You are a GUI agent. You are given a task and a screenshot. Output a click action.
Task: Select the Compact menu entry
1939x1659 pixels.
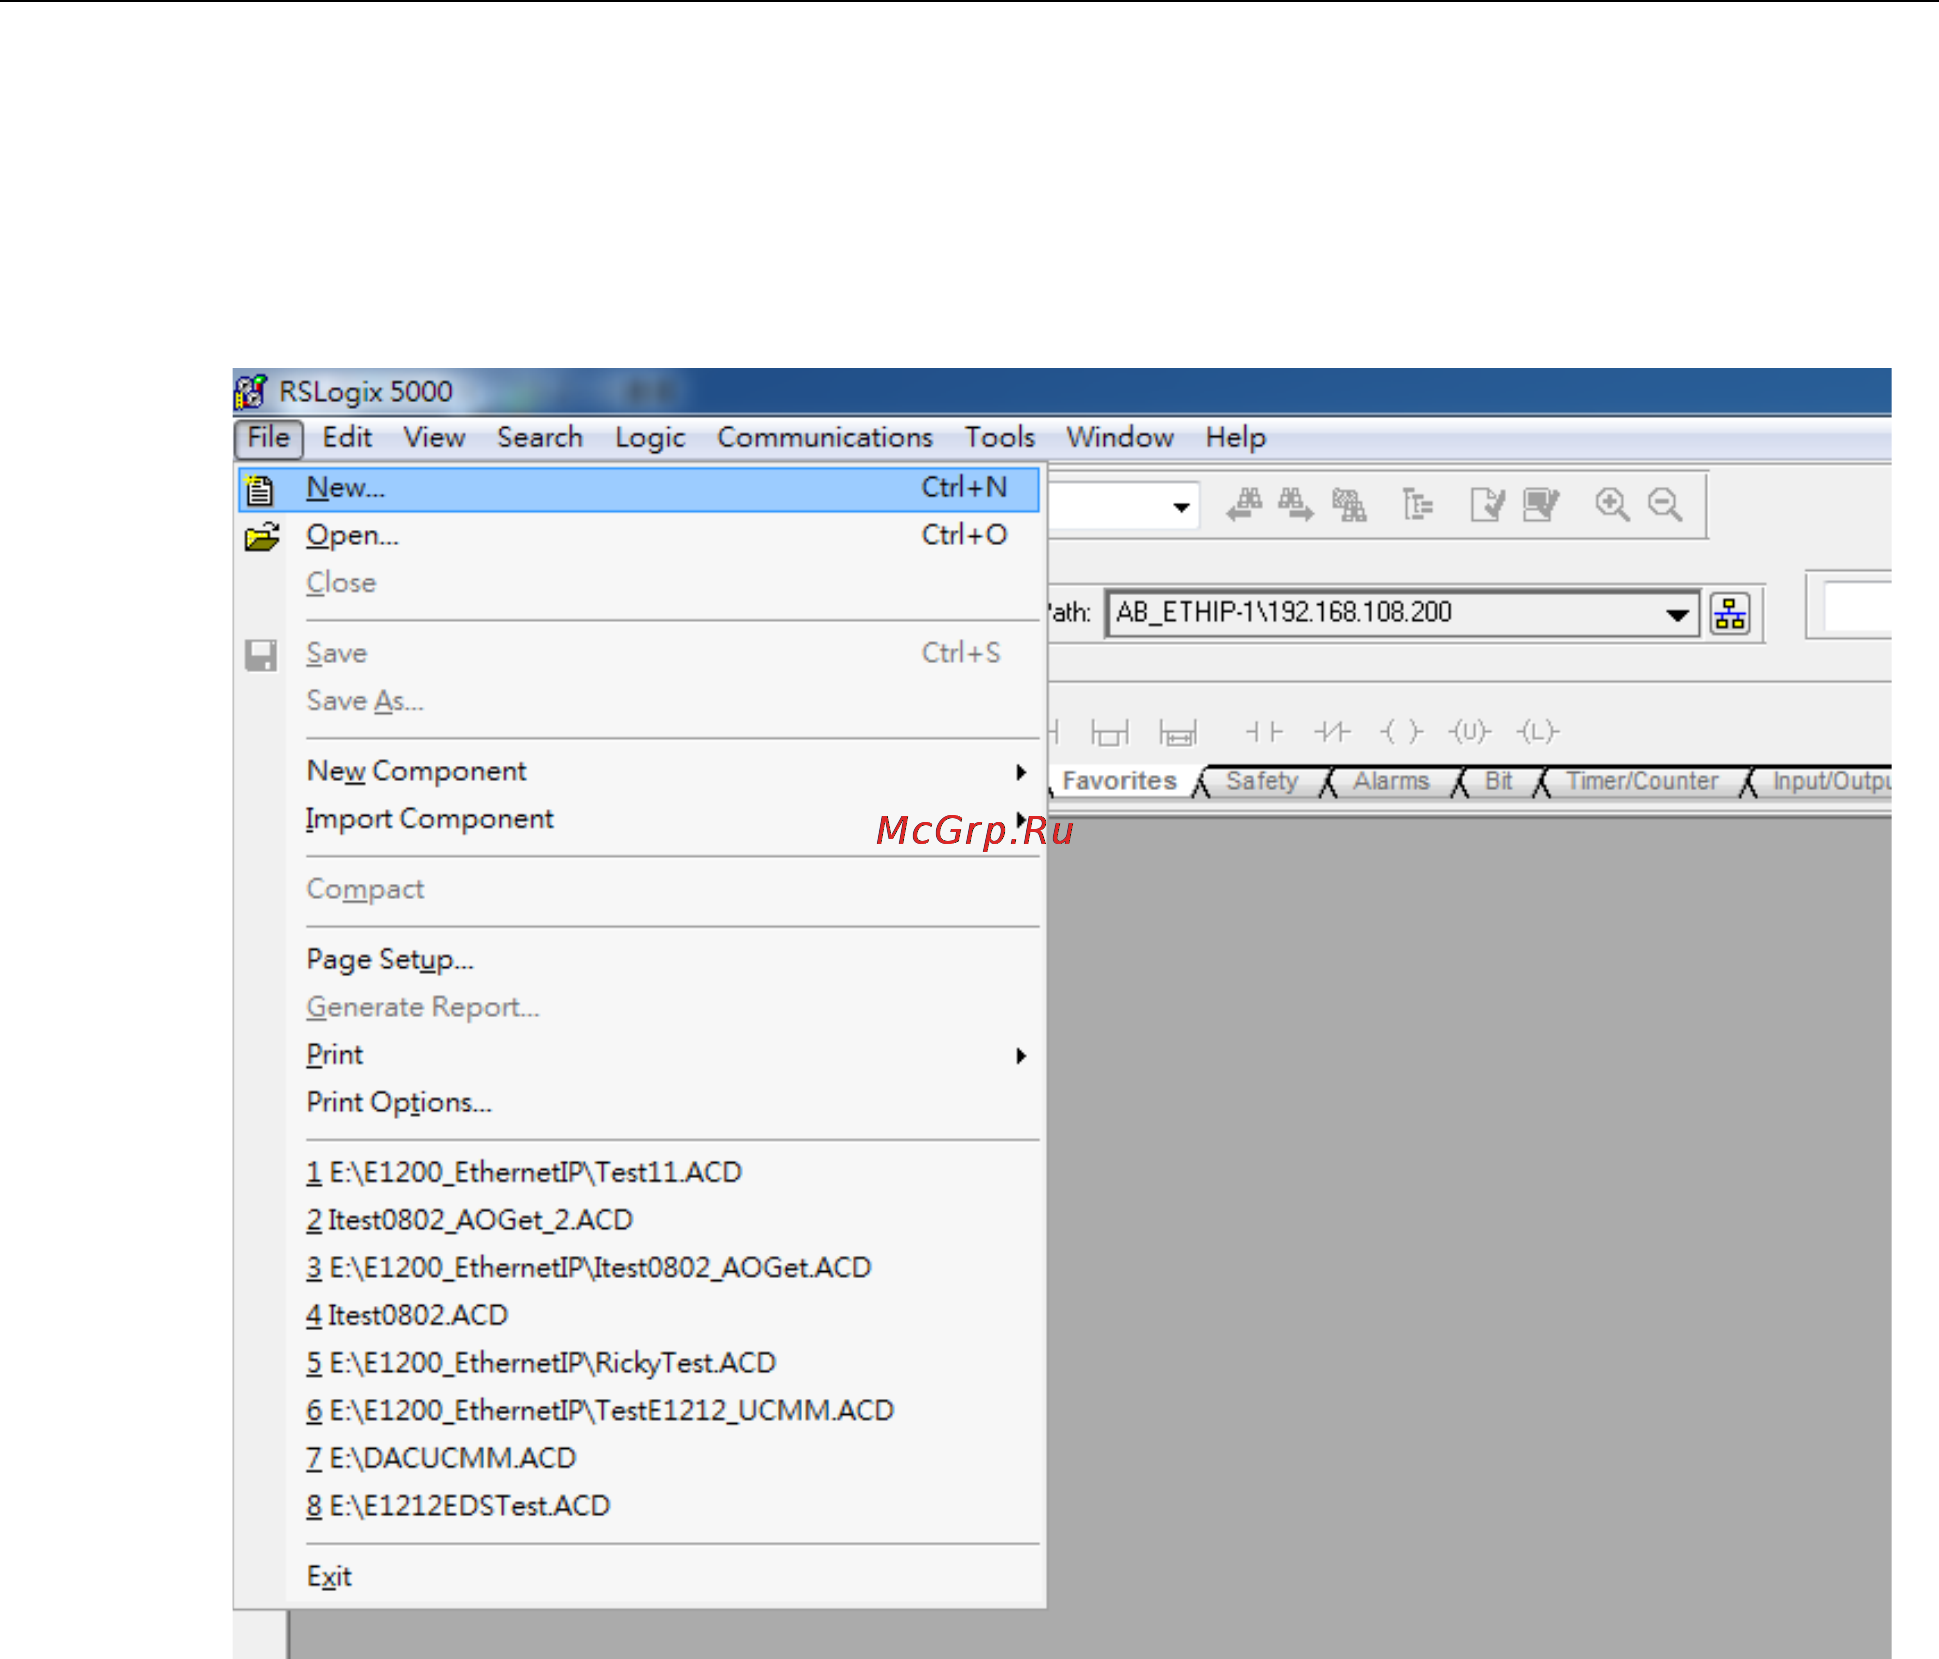pos(640,890)
